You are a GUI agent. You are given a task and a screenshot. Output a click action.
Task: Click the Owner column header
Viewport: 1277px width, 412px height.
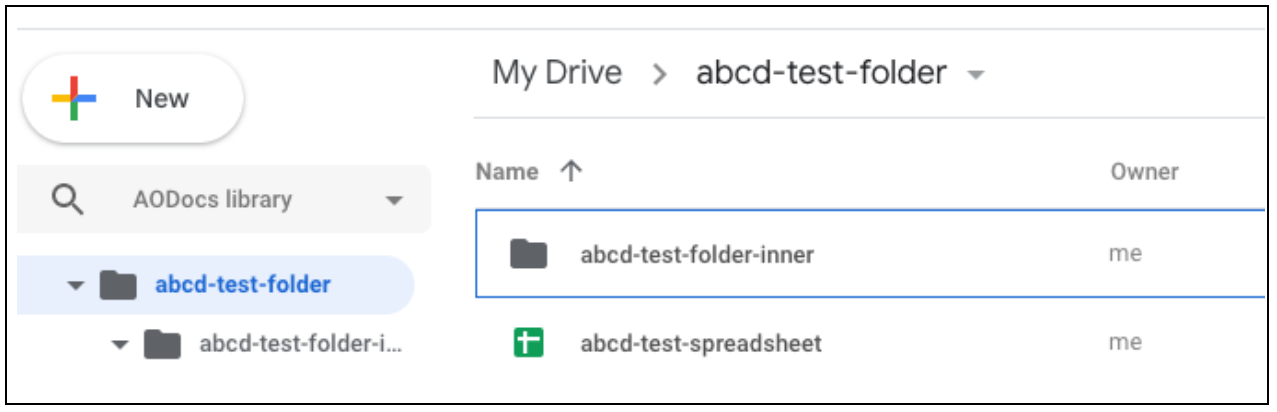click(1144, 172)
